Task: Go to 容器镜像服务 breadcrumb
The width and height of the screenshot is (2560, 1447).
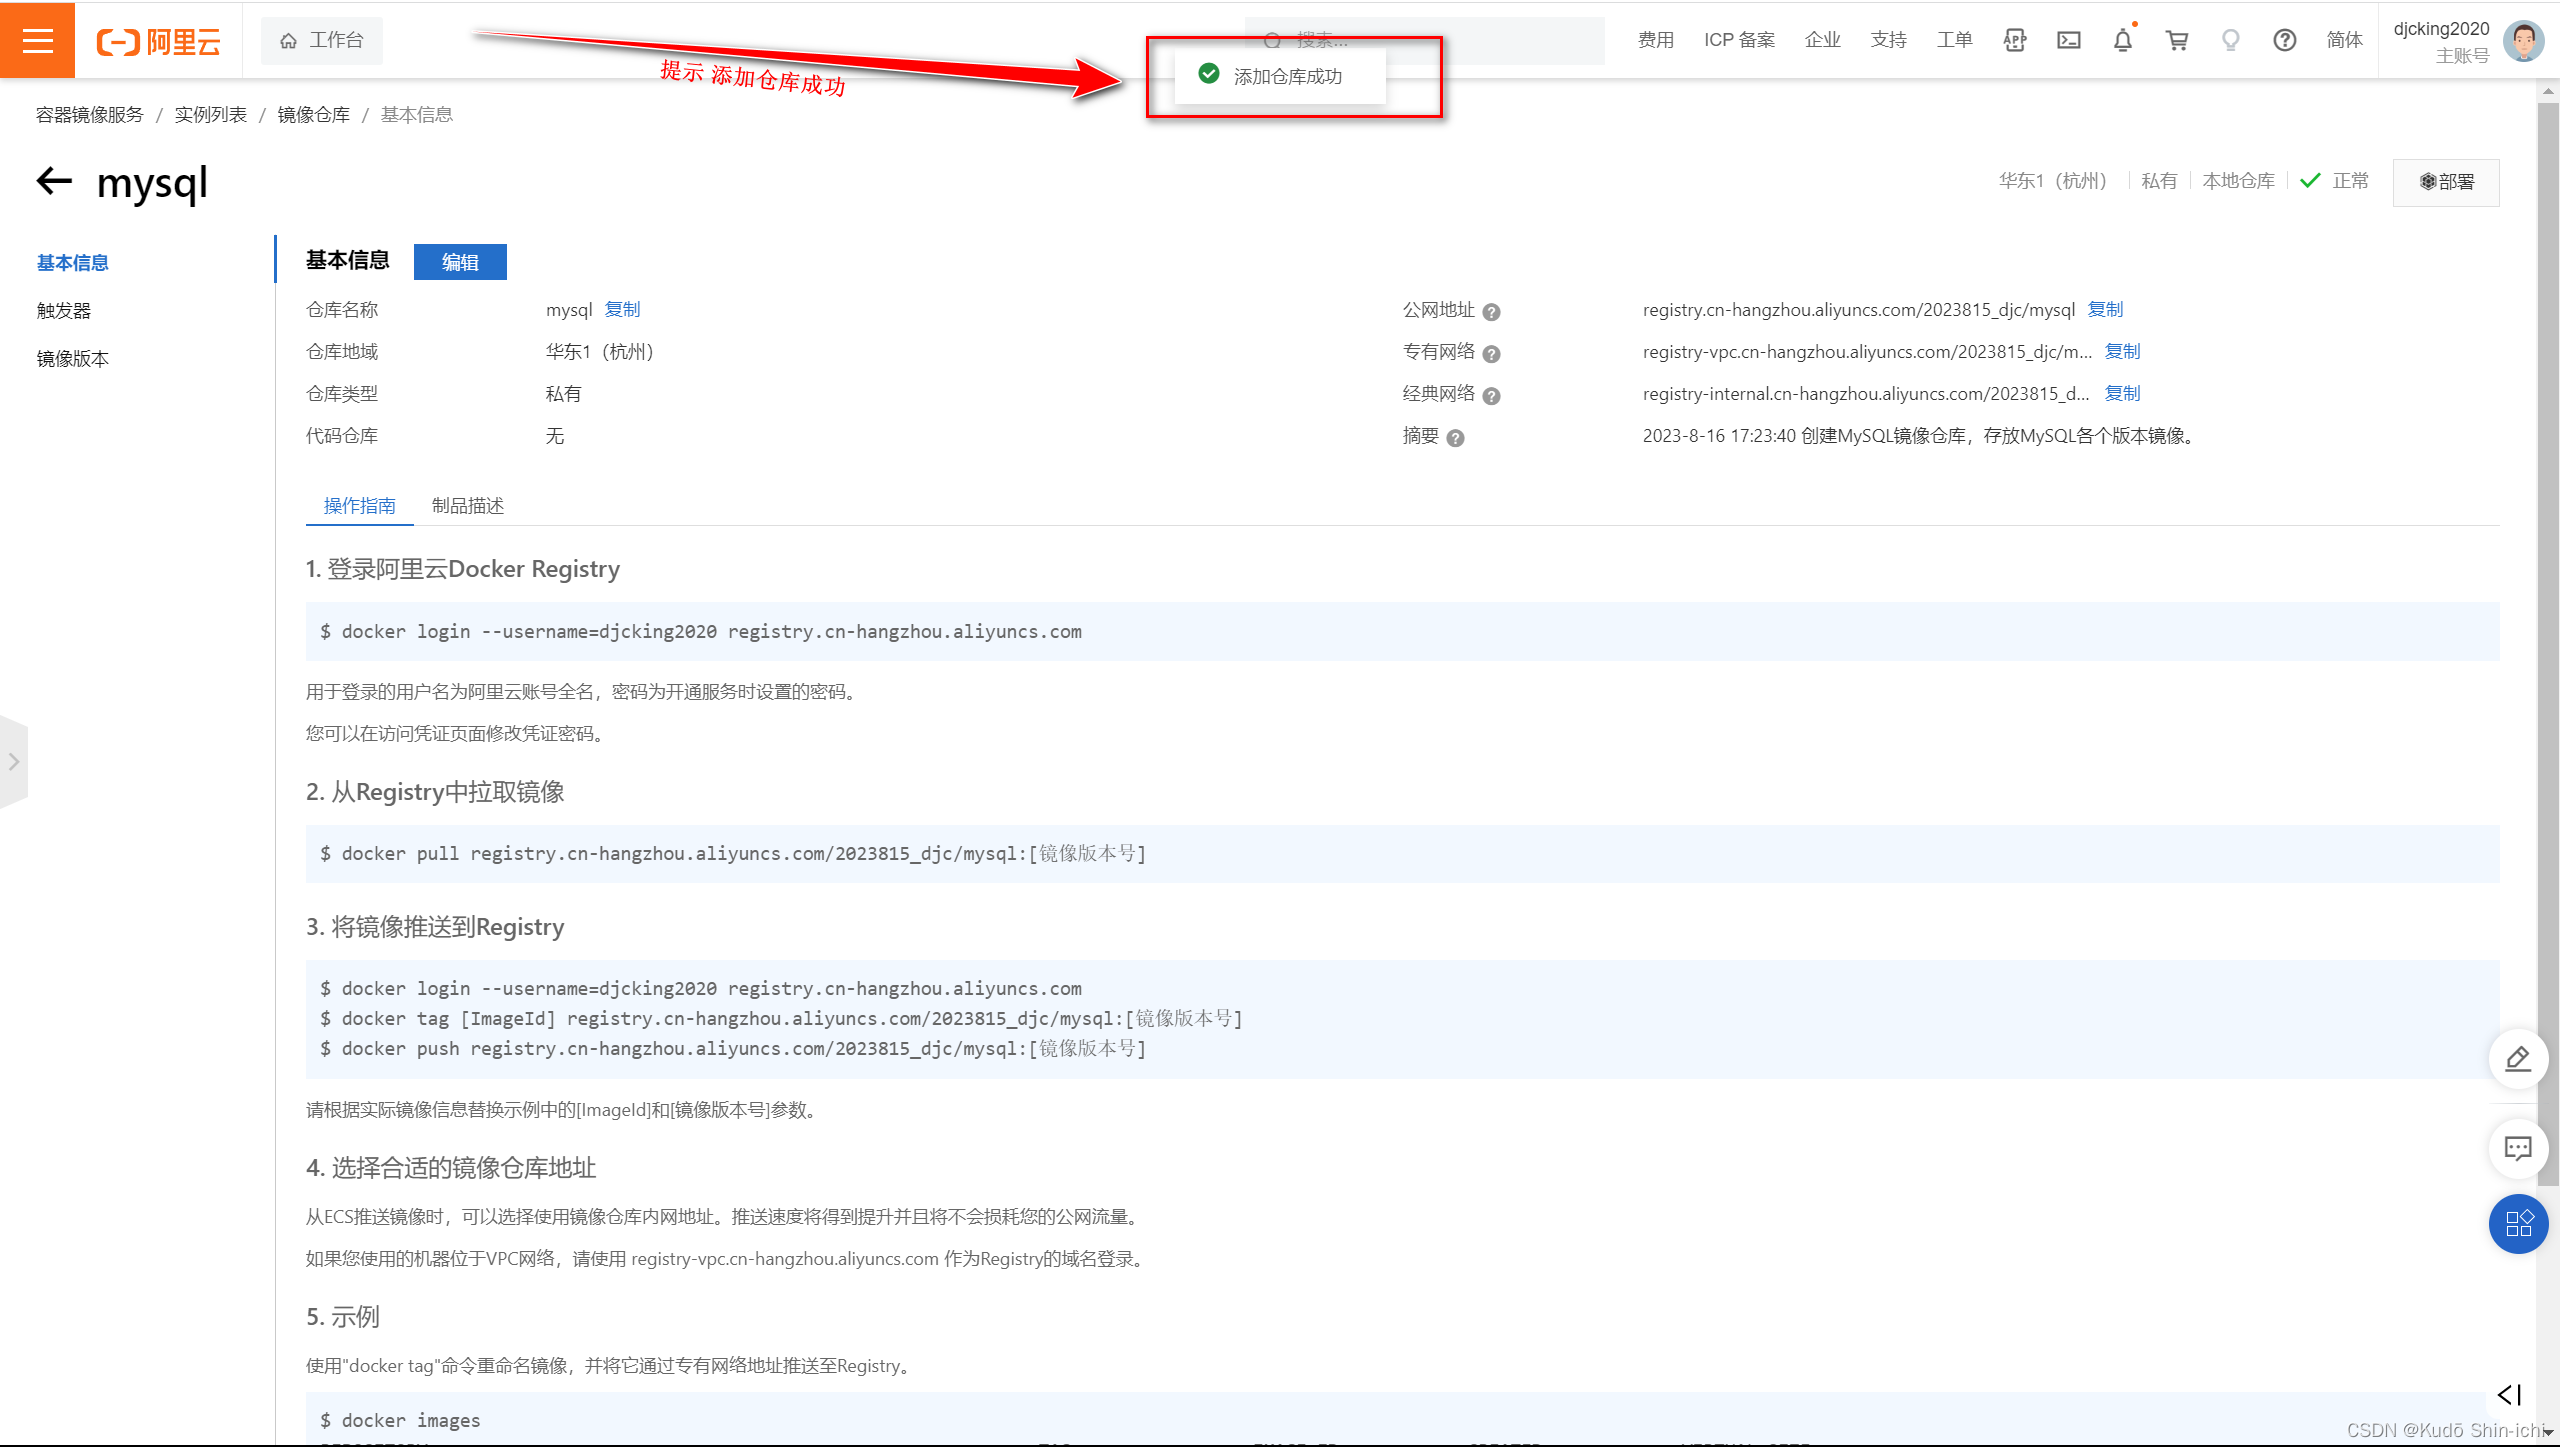Action: [x=90, y=115]
